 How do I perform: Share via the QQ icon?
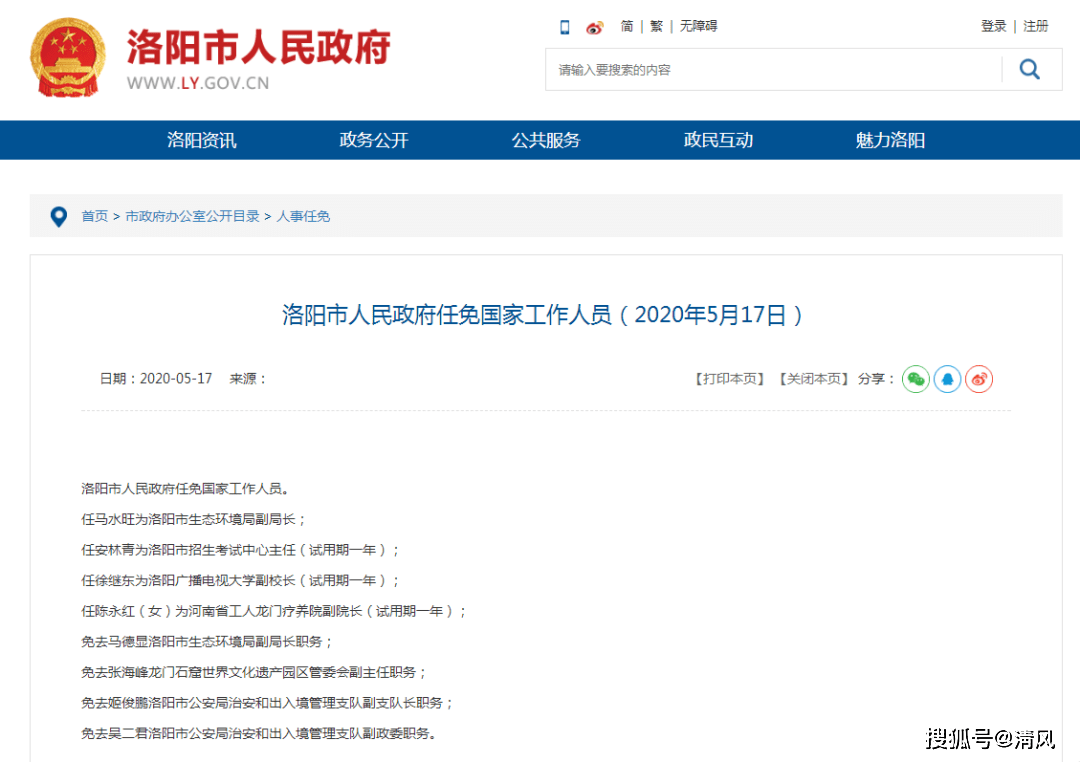point(947,379)
